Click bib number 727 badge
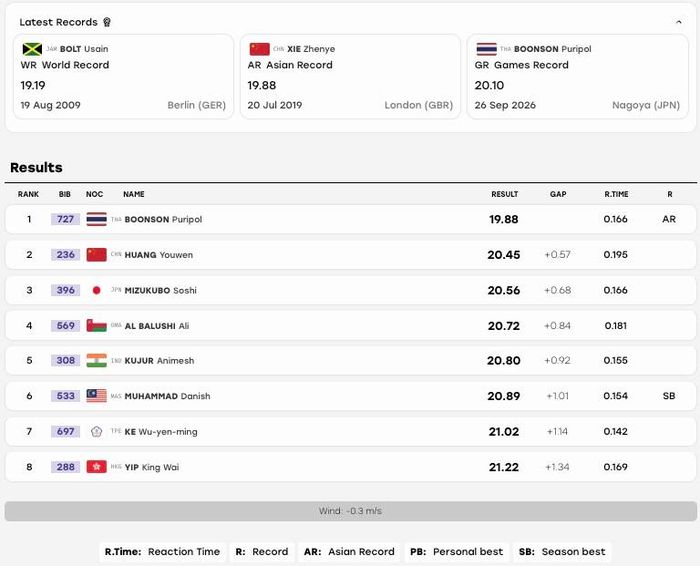 [65, 219]
